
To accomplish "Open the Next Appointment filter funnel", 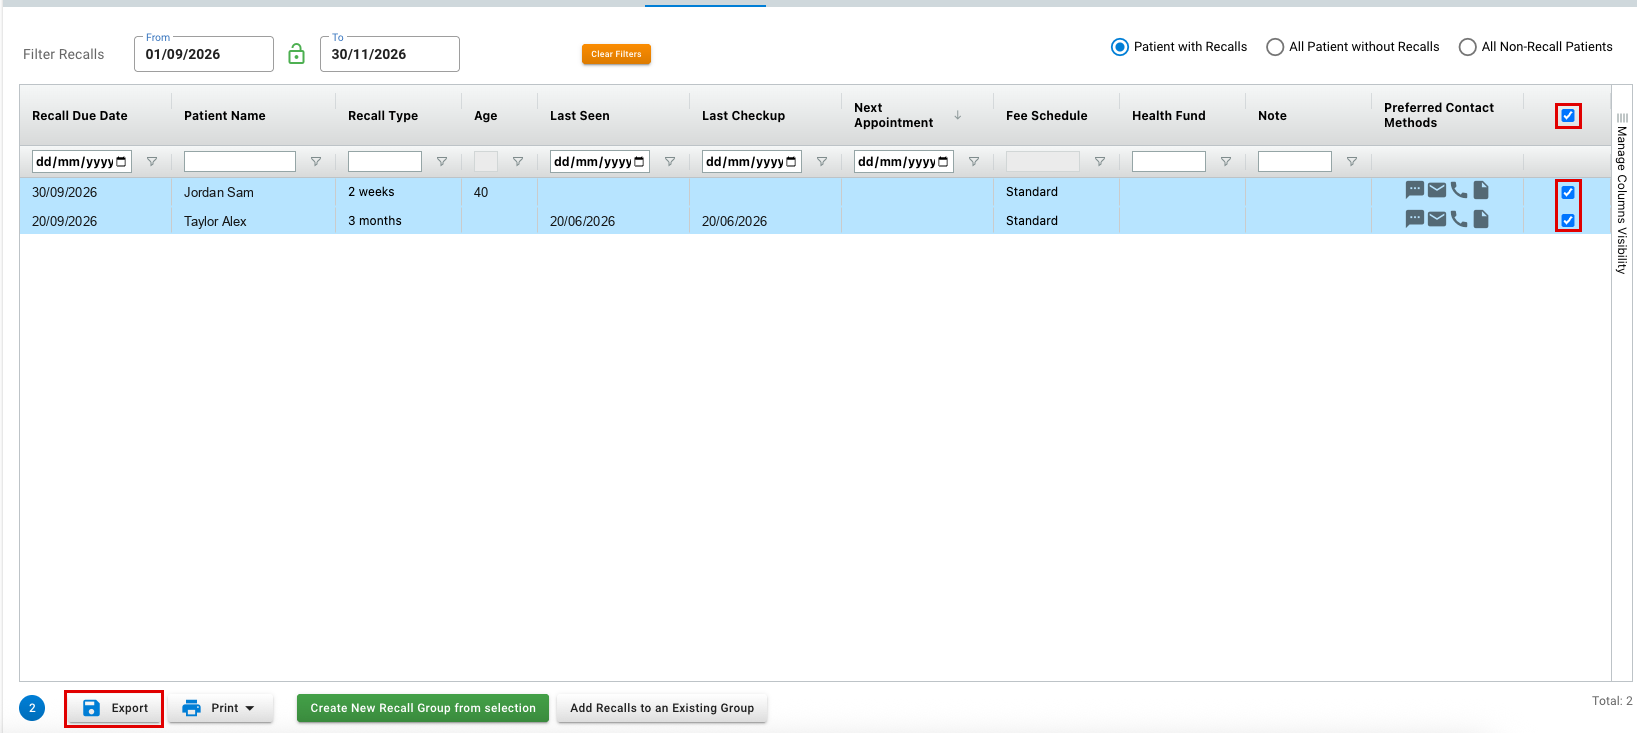I will 974,161.
